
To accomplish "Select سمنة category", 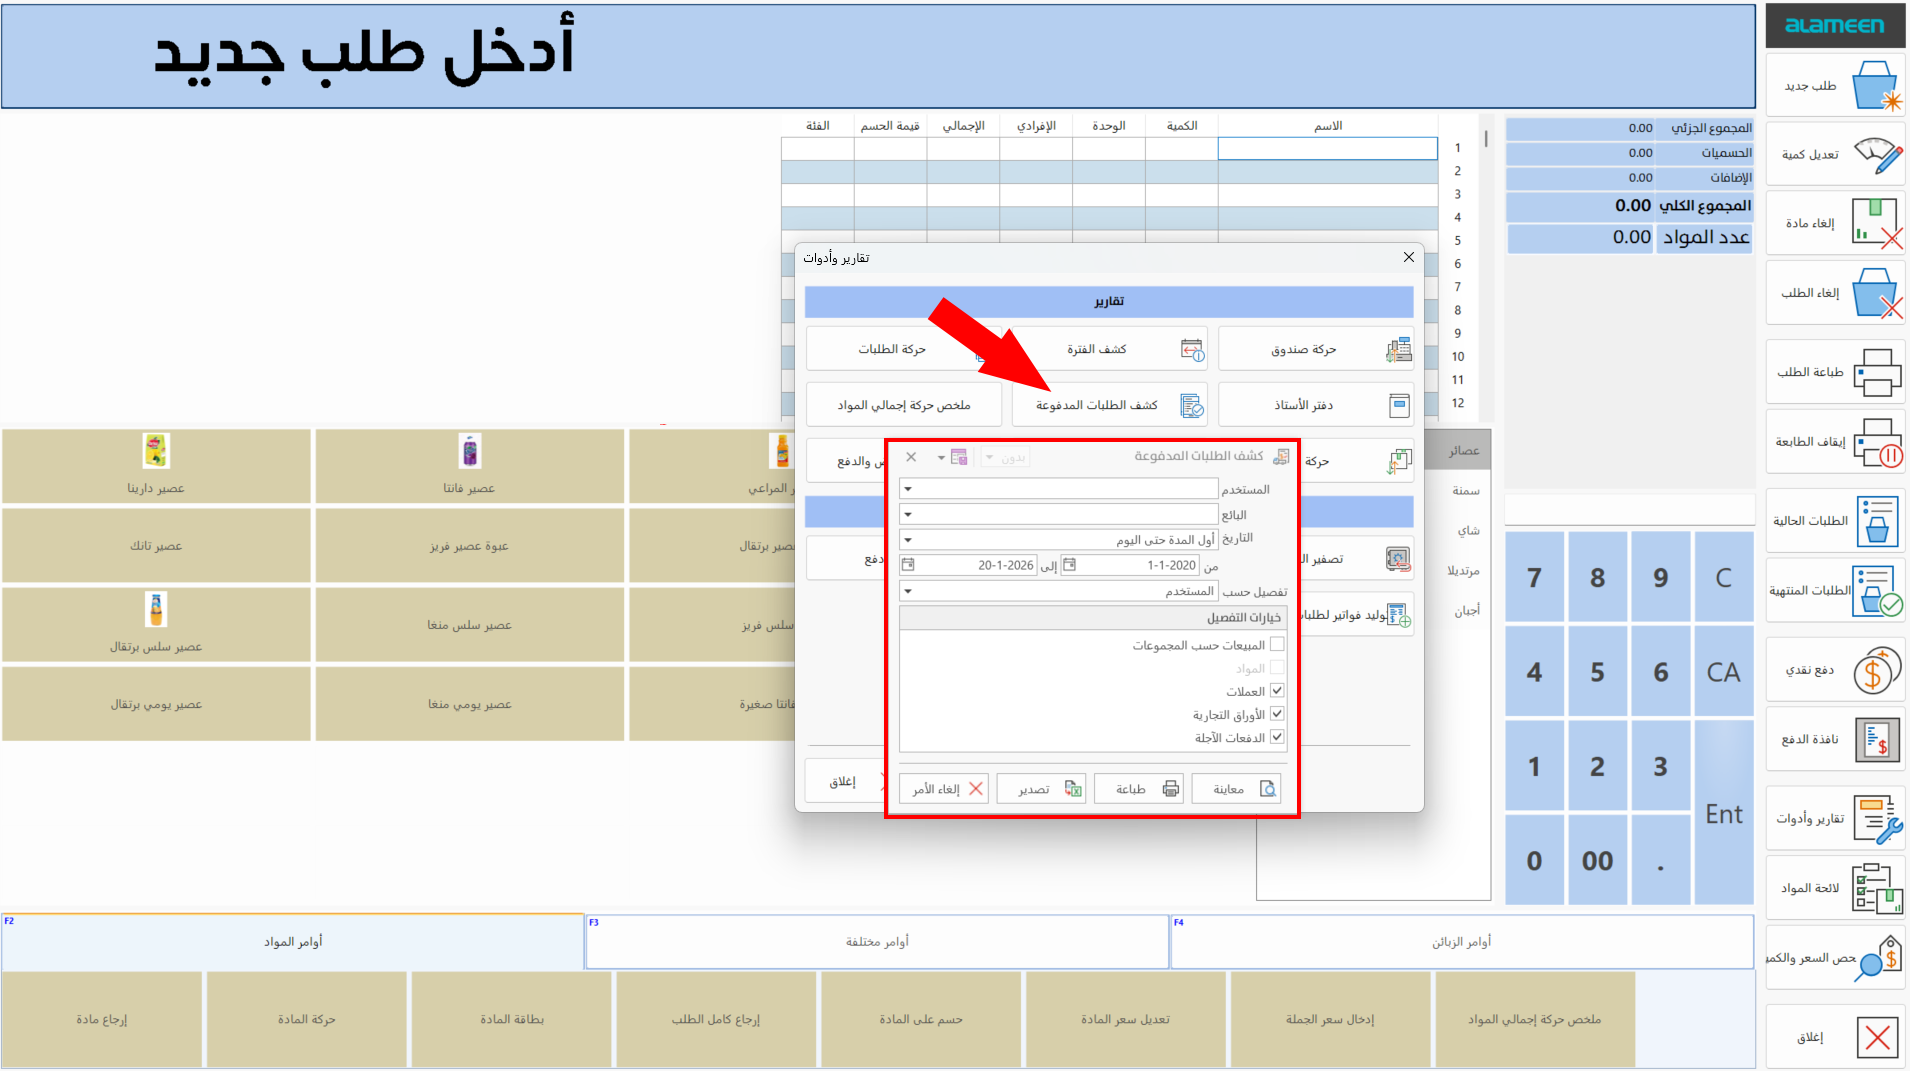I will (x=1465, y=490).
